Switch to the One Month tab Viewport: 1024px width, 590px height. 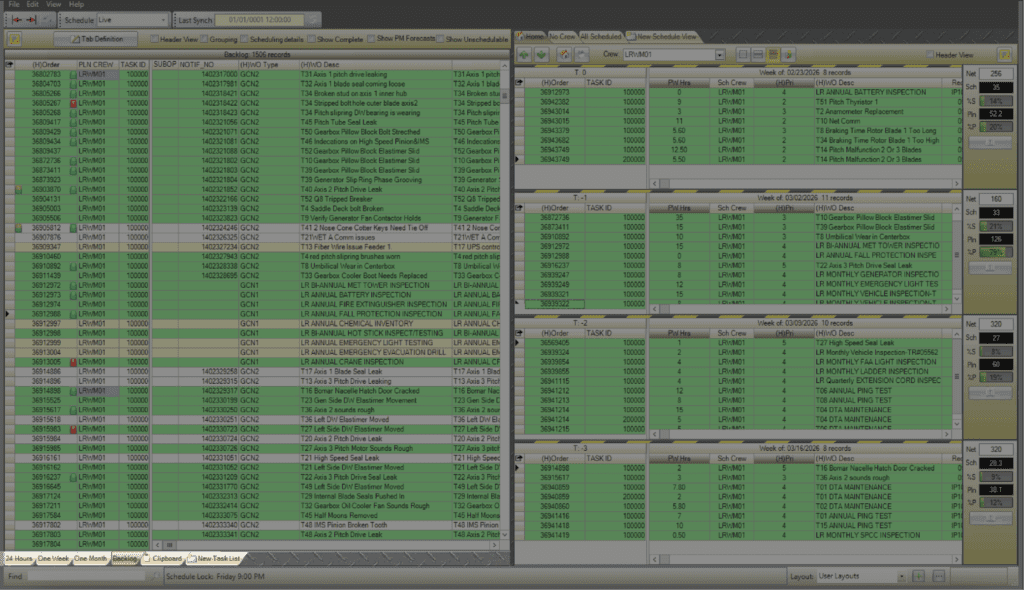coord(90,558)
